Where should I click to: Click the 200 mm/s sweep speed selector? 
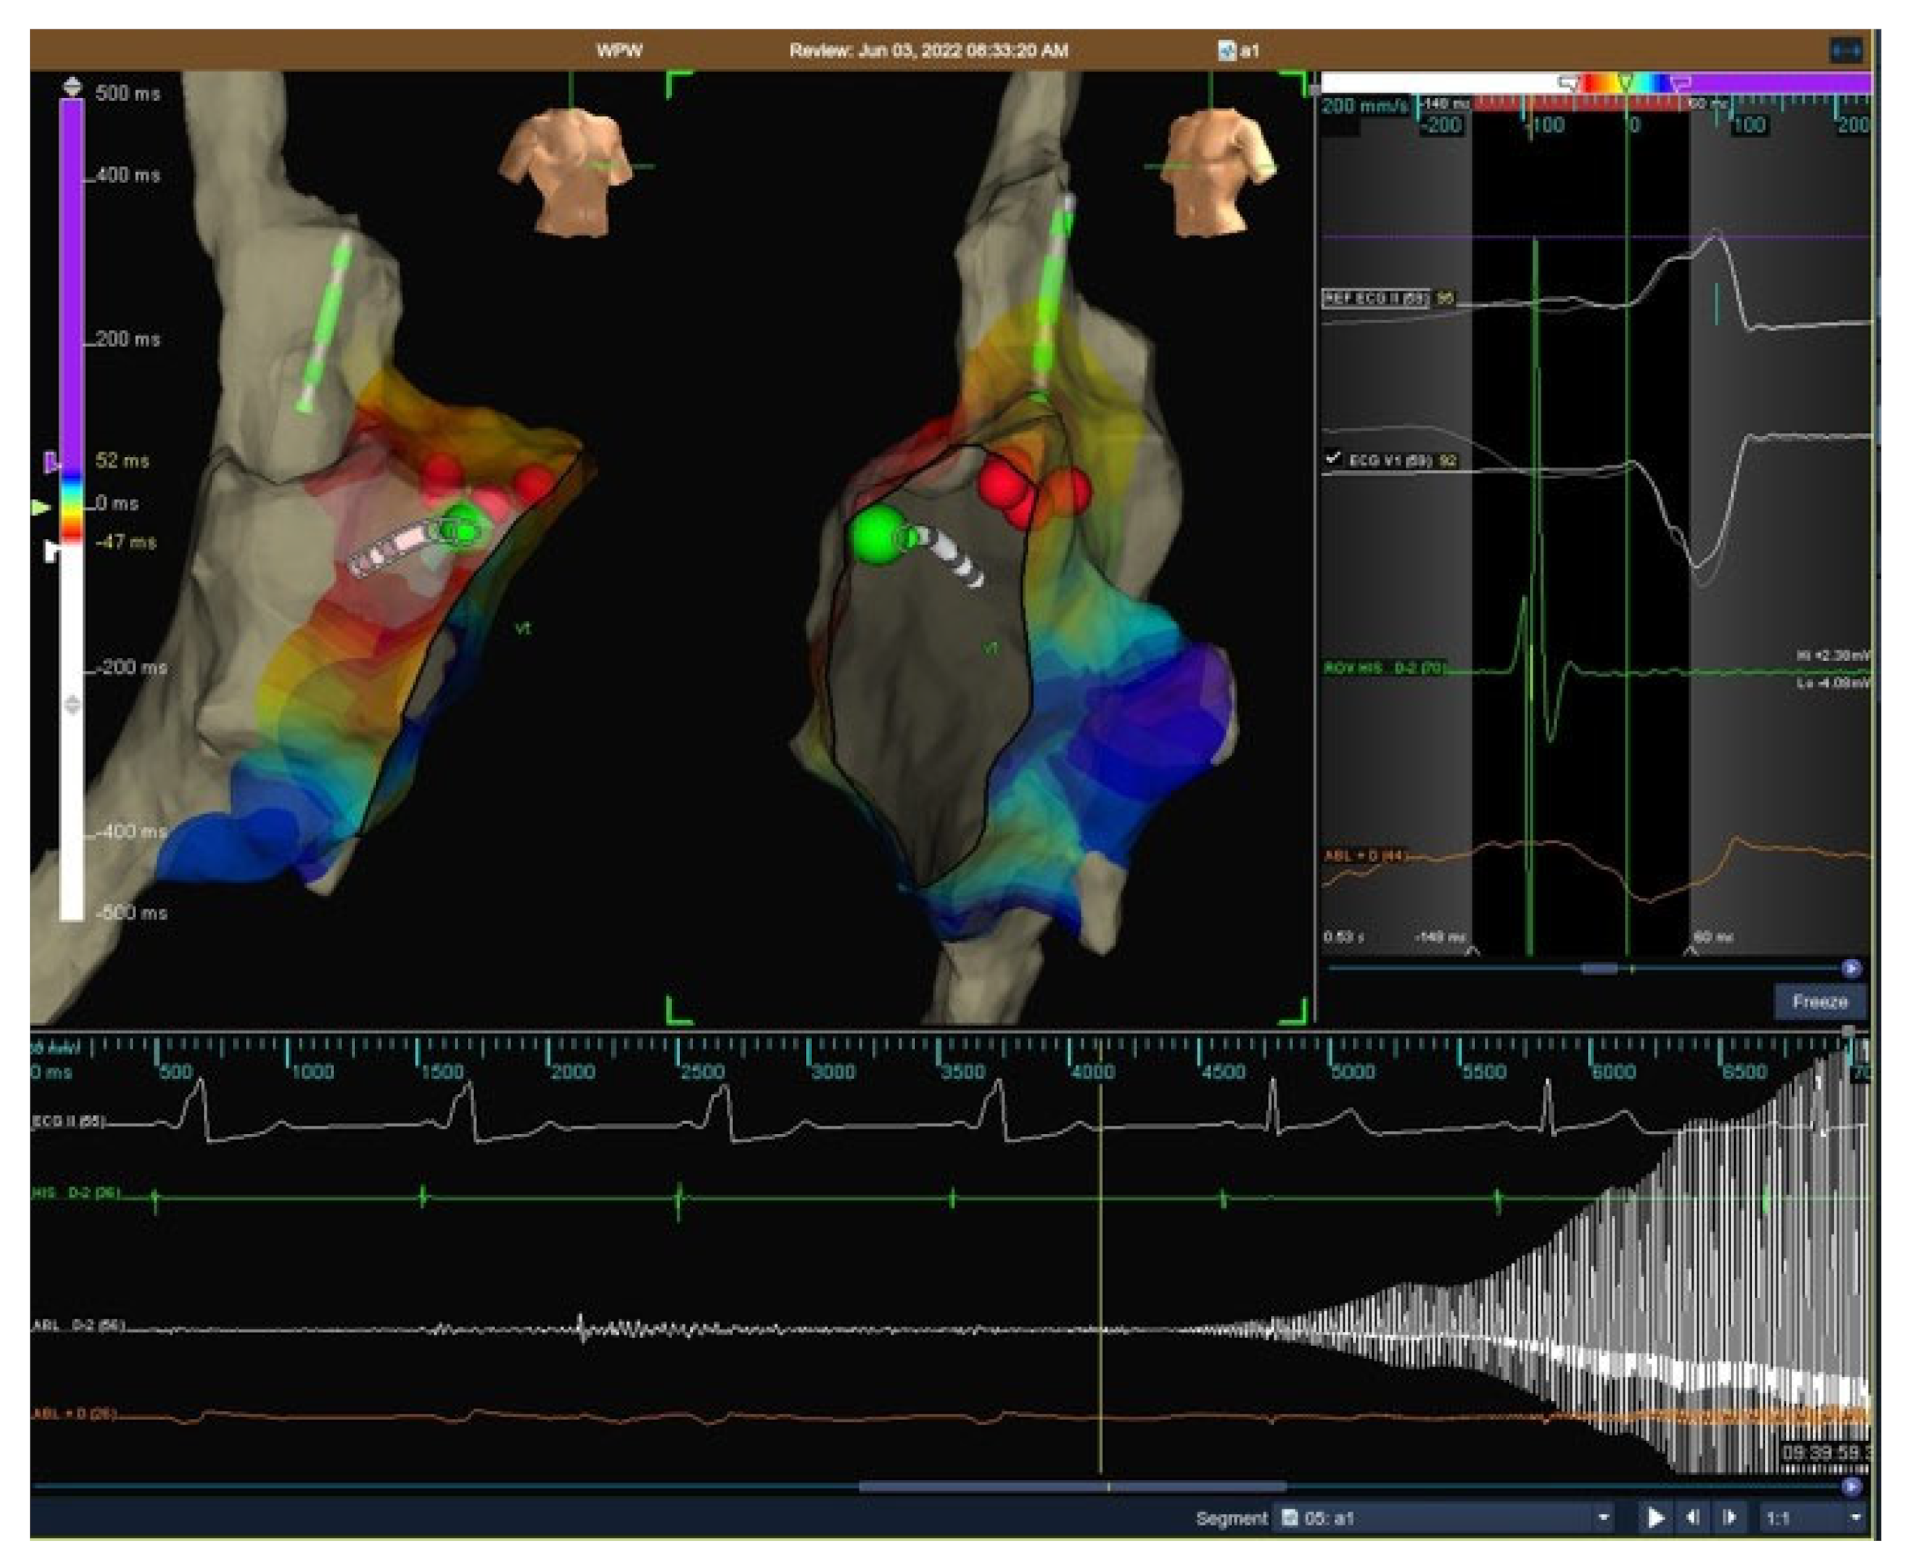click(1364, 106)
